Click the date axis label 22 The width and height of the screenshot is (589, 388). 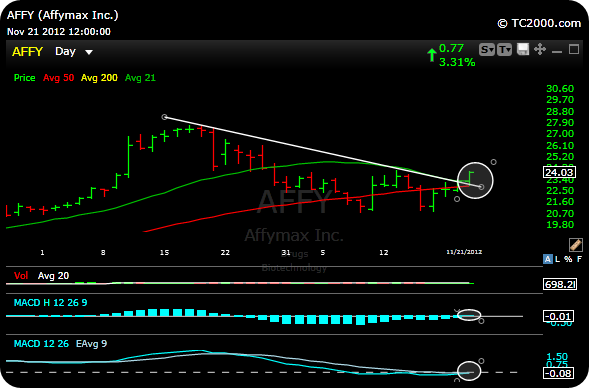click(225, 252)
